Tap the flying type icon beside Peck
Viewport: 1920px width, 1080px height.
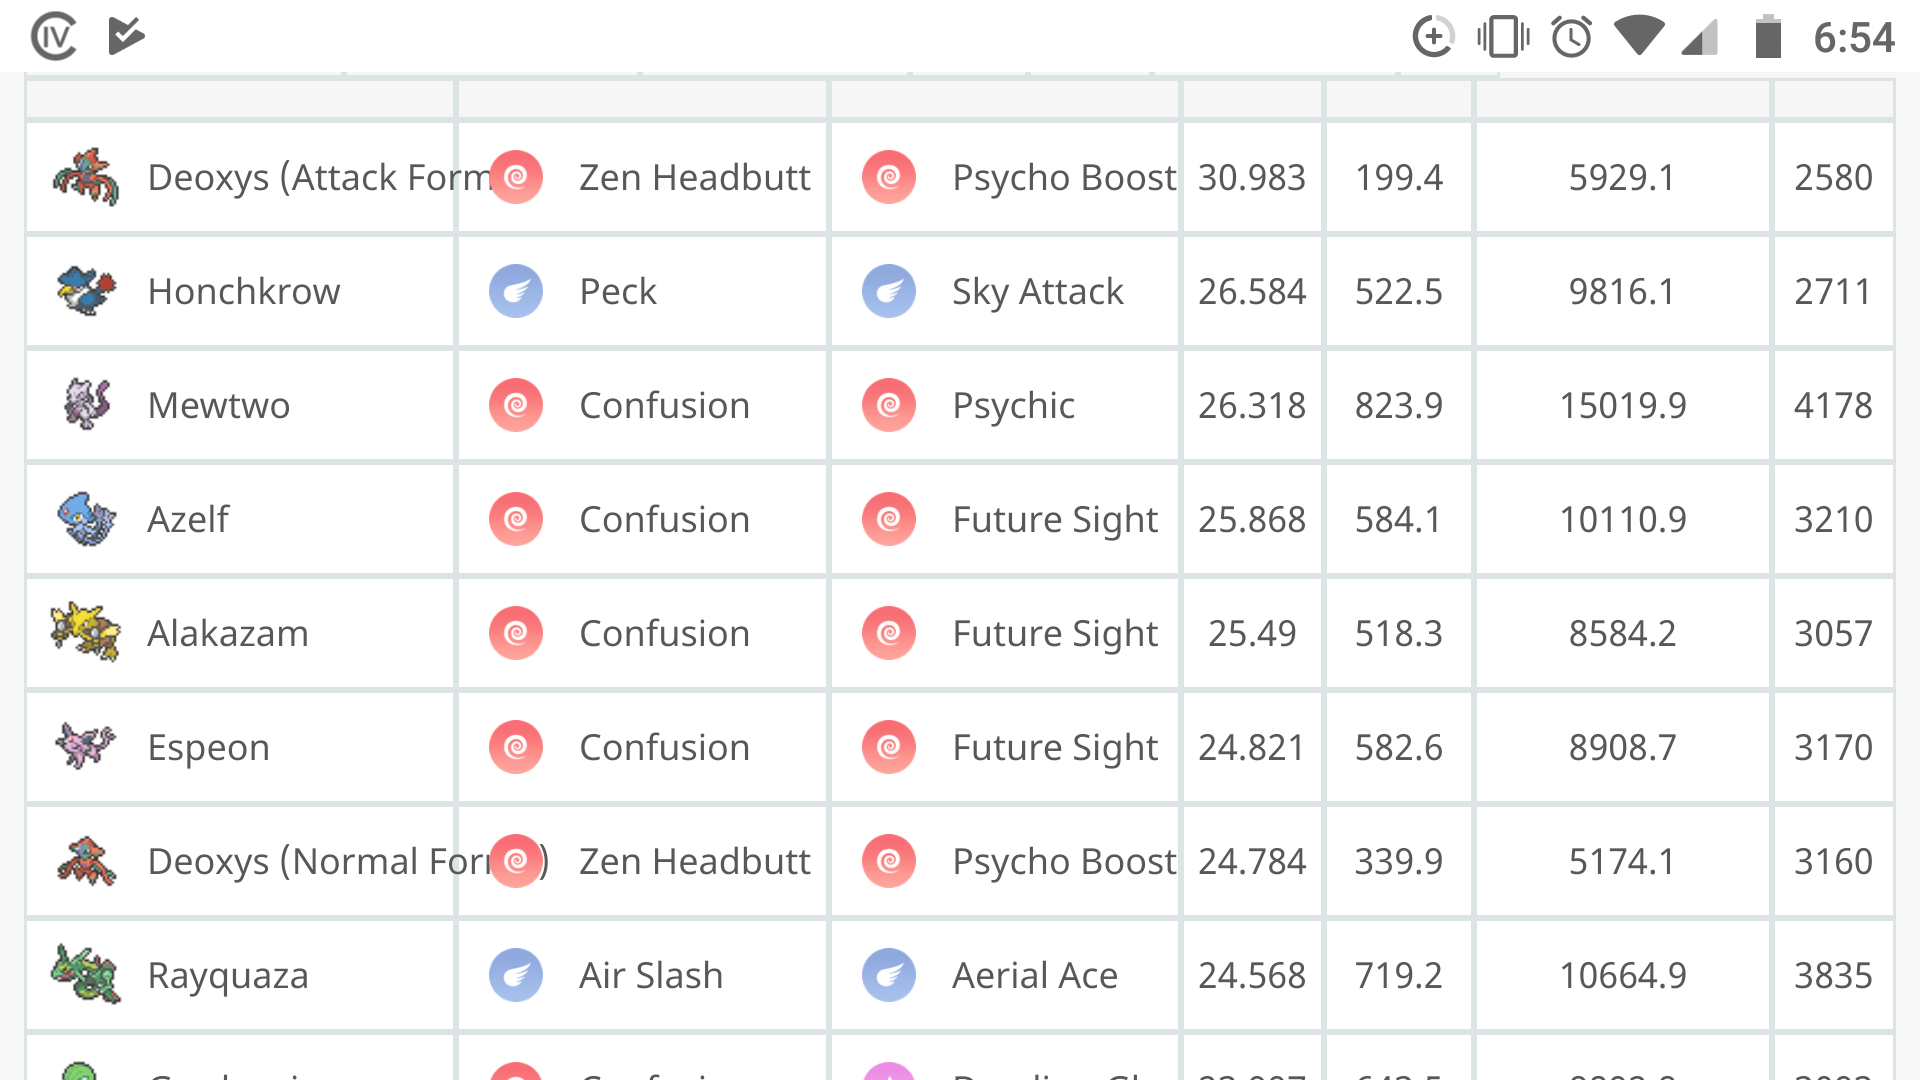coord(516,291)
